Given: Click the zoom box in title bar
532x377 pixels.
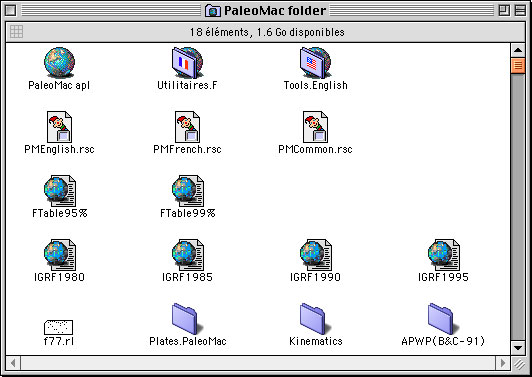Looking at the screenshot, I should point(504,11).
